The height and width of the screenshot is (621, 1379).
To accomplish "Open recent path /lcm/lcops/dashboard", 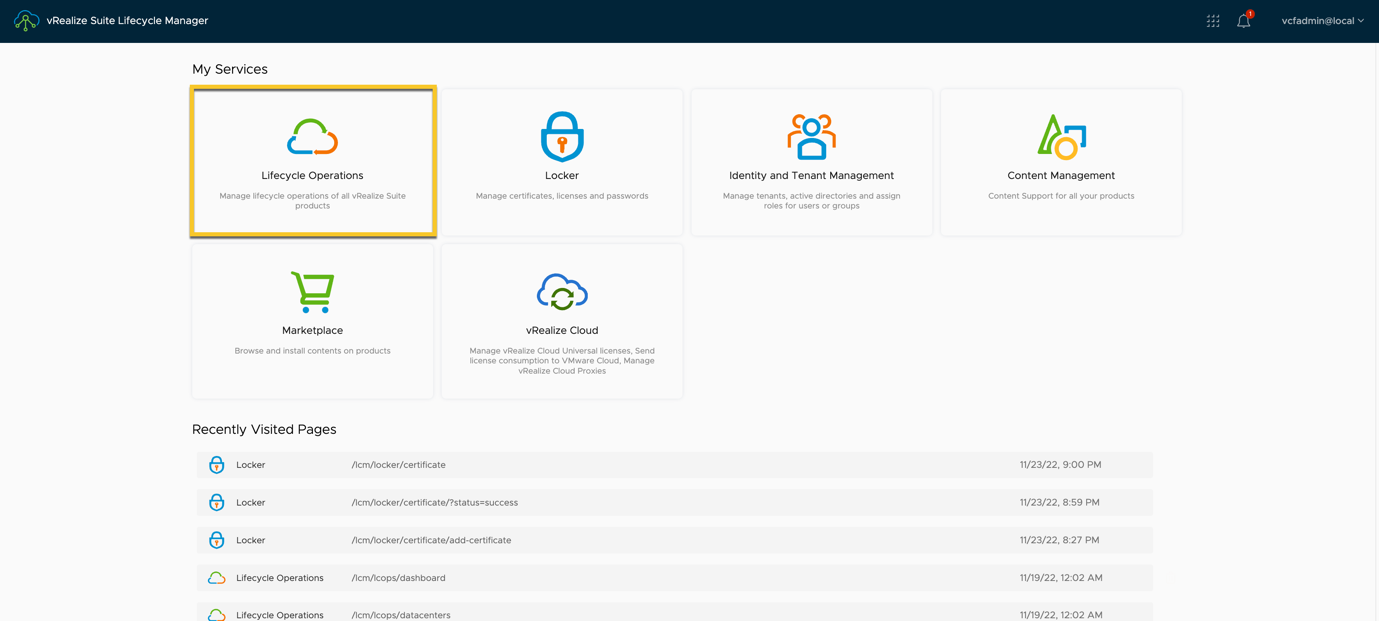I will pos(398,578).
